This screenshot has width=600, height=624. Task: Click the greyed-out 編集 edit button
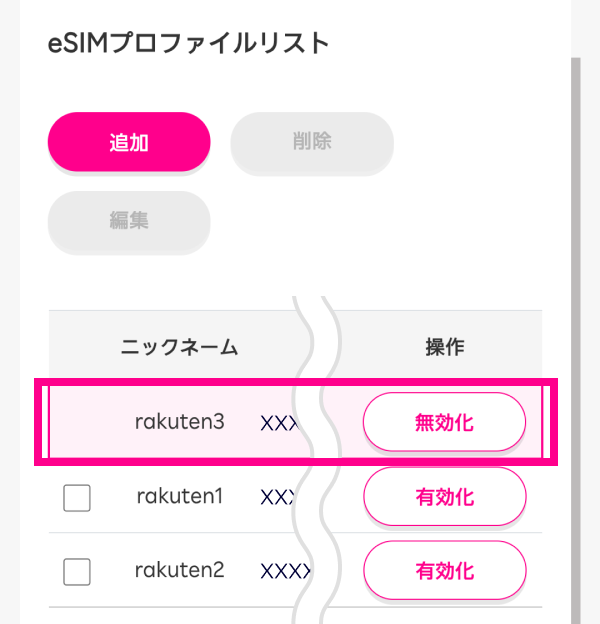coord(129,221)
